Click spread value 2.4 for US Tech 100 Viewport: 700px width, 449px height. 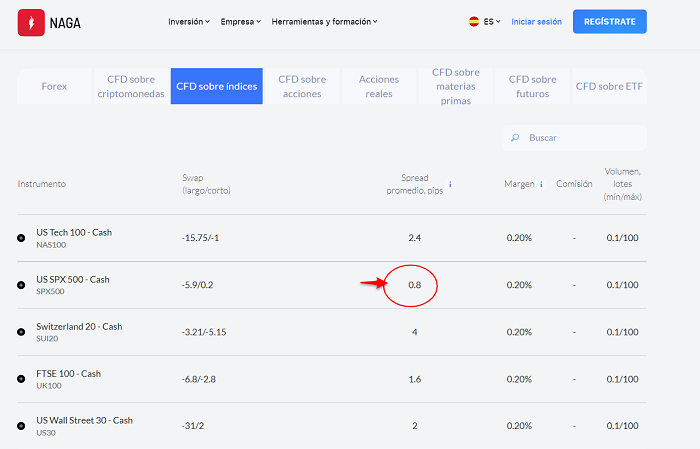pos(415,238)
